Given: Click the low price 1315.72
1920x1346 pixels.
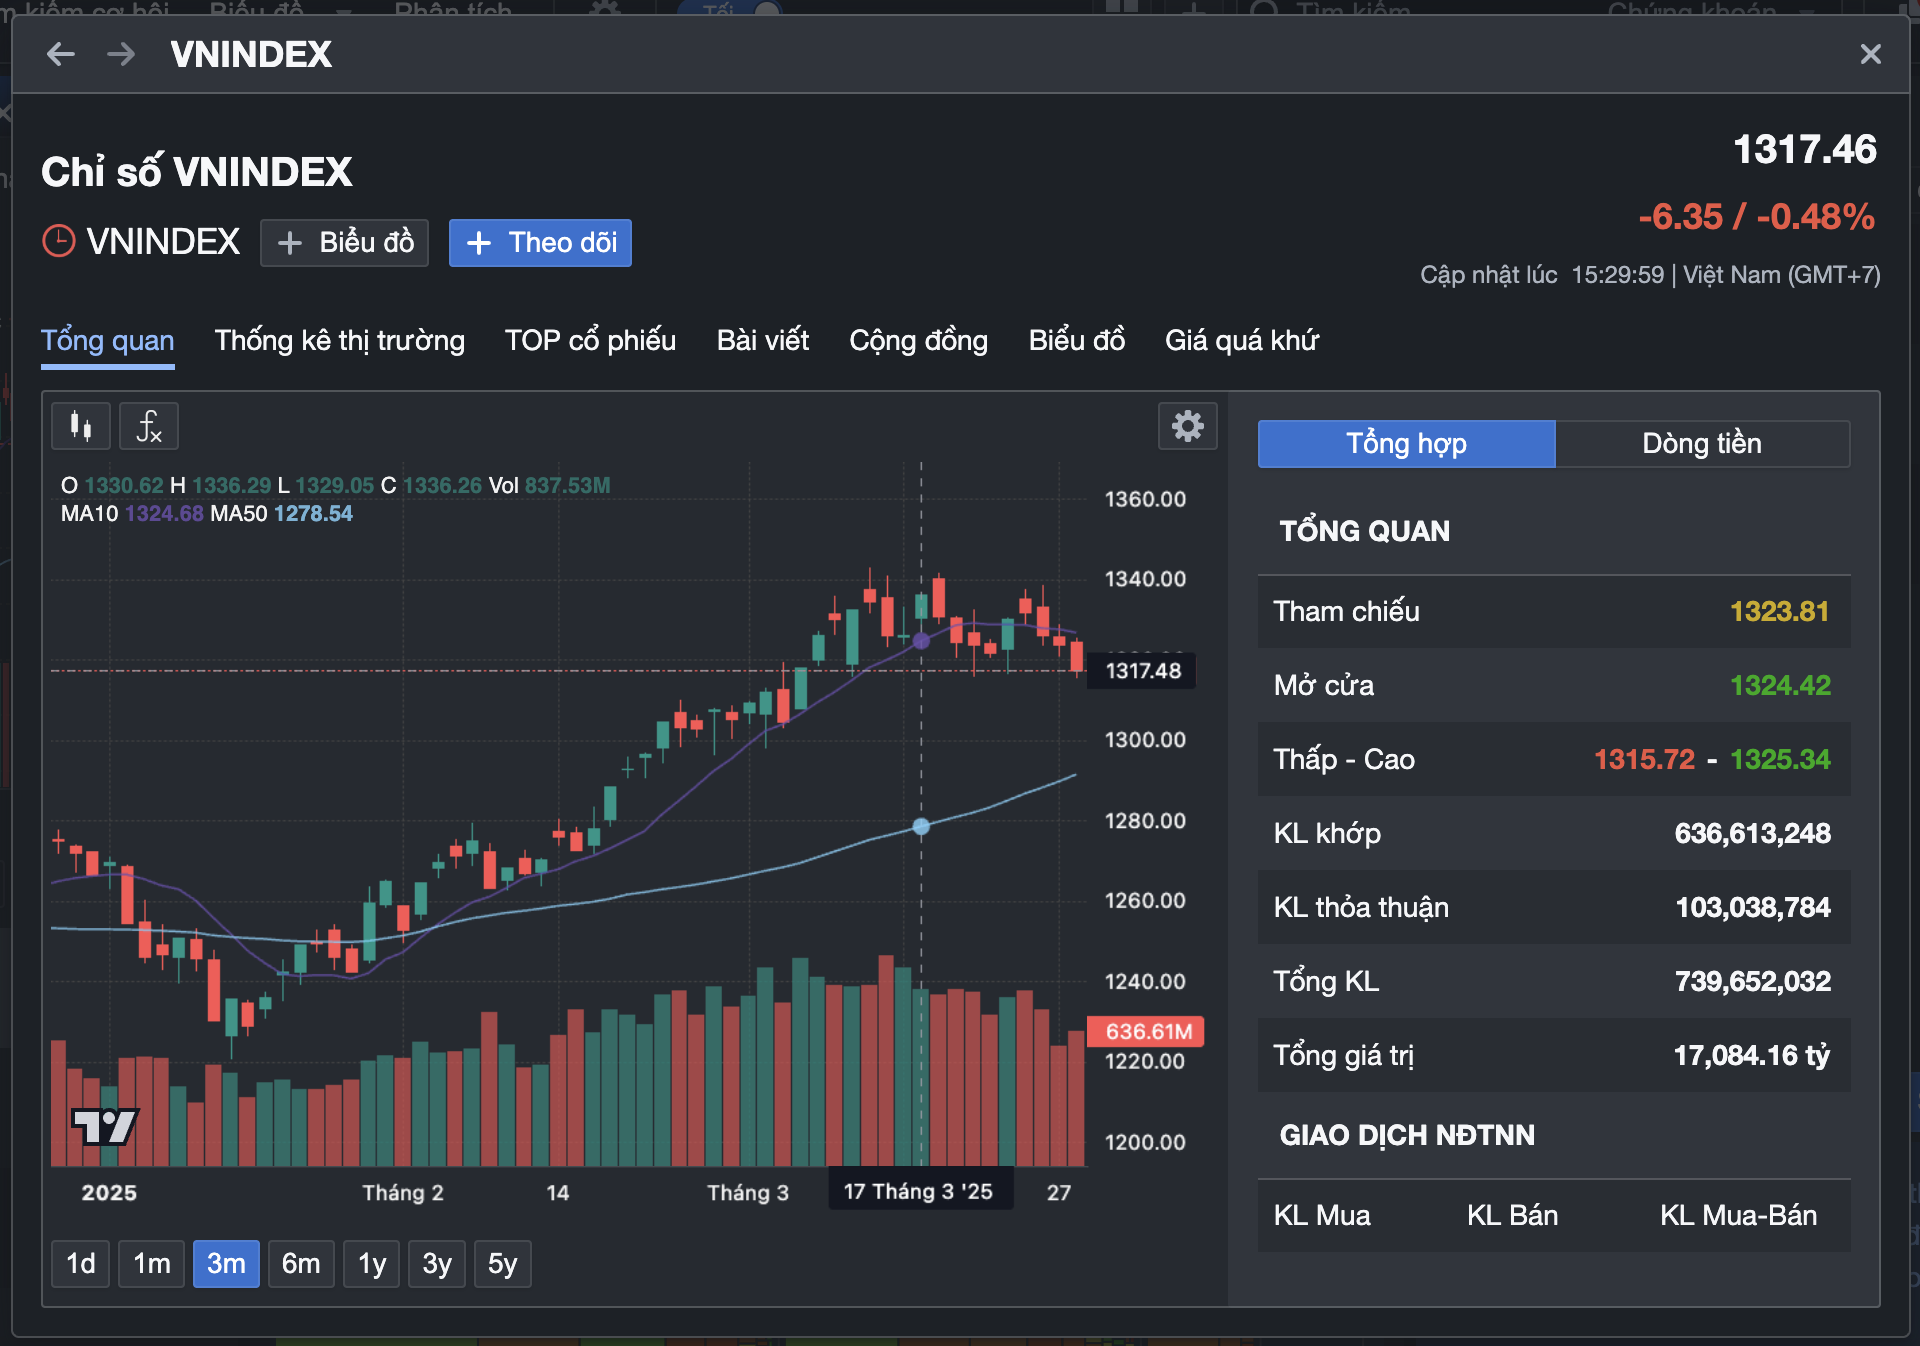Looking at the screenshot, I should pos(1644,760).
